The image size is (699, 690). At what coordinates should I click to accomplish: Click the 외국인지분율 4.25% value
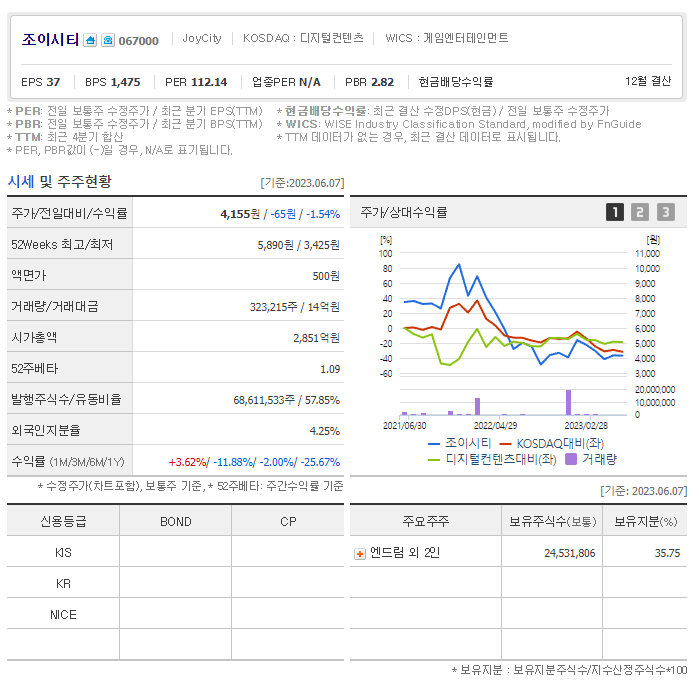tap(325, 431)
